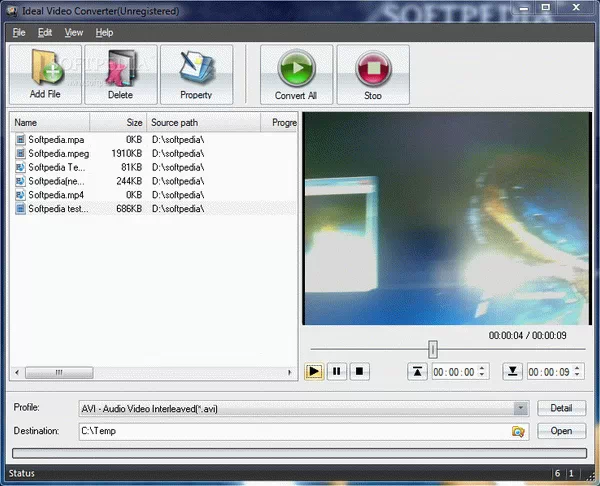Viewport: 600px width, 486px height.
Task: Maximize the Ideal Video Converter window
Action: click(x=546, y=8)
